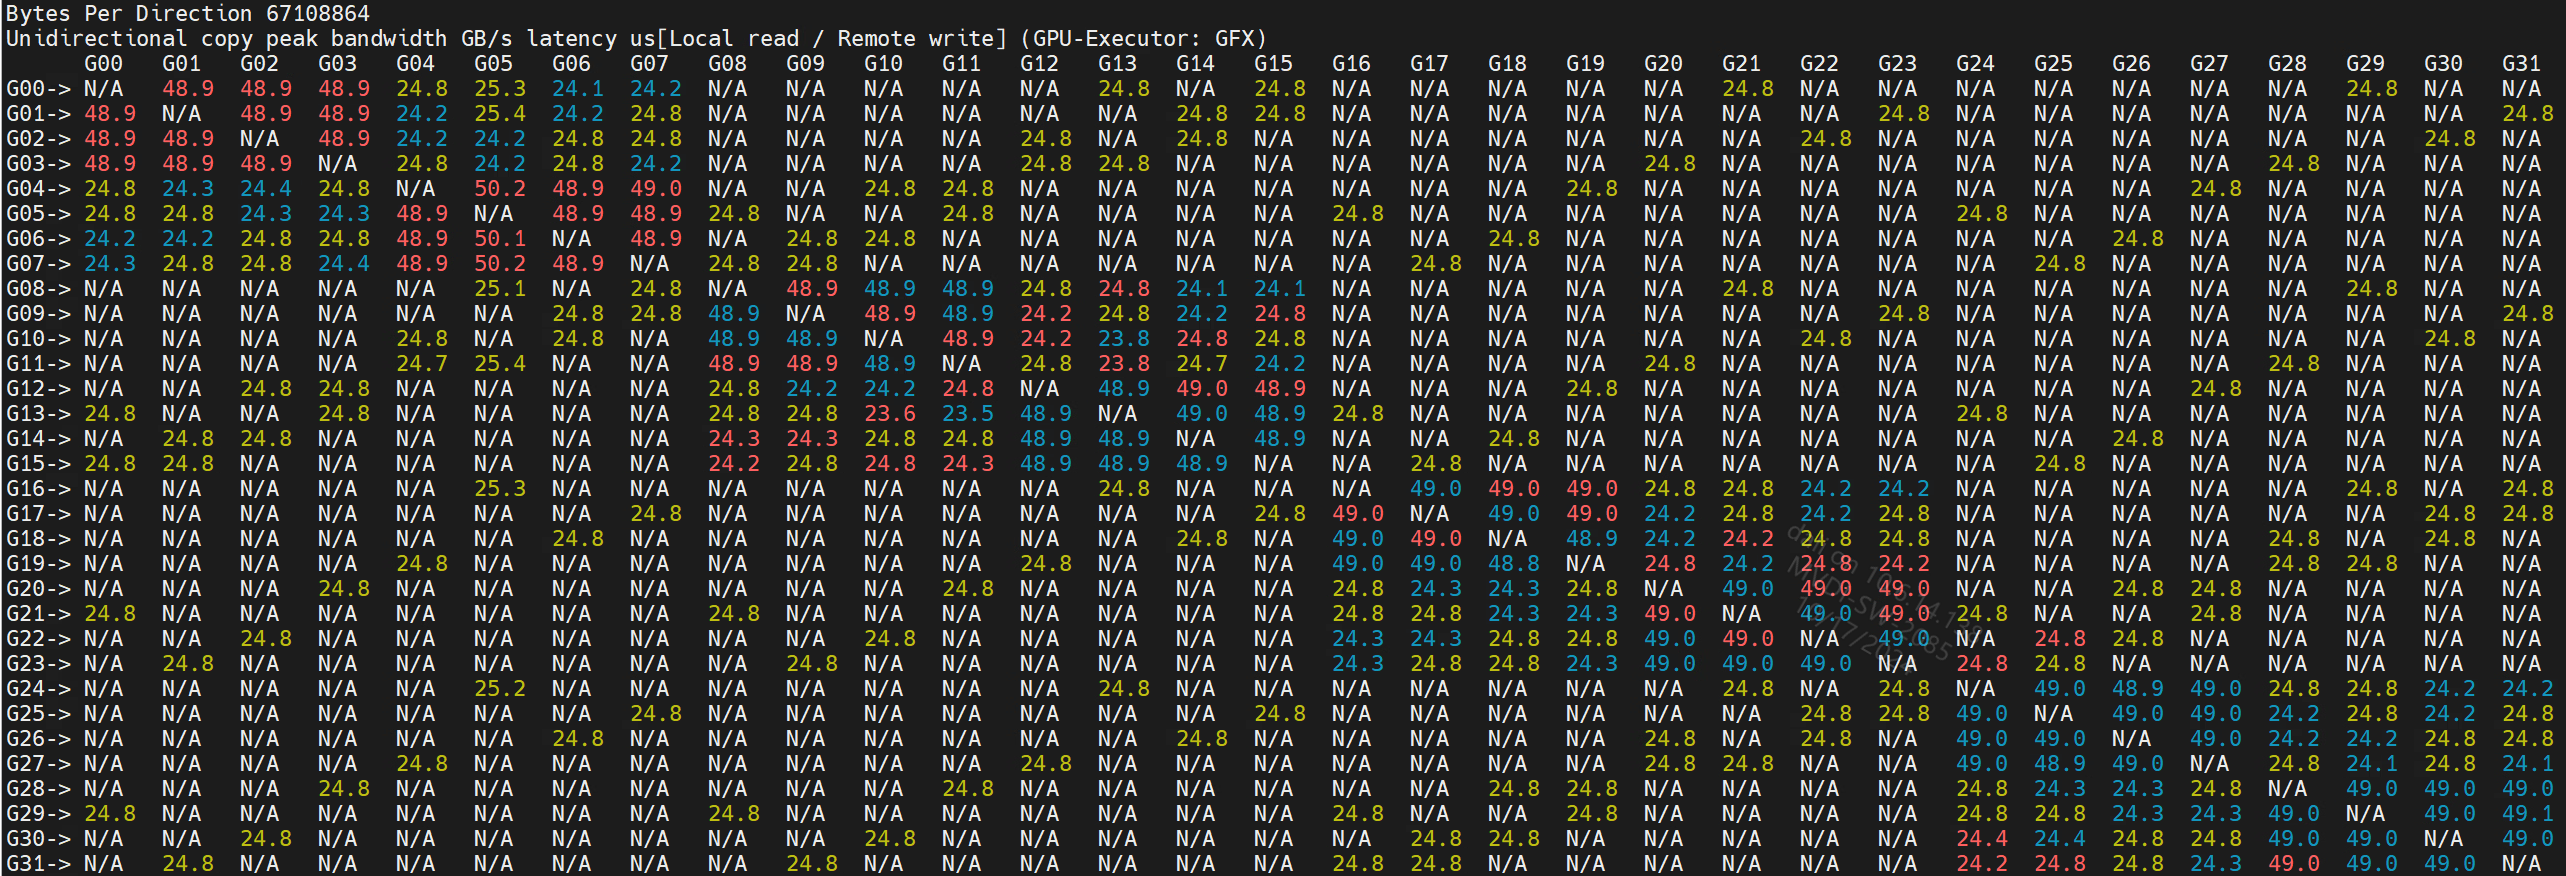Click the "Unidirectional copy peak bandwidth" heading text
This screenshot has width=2566, height=876.
(226, 38)
